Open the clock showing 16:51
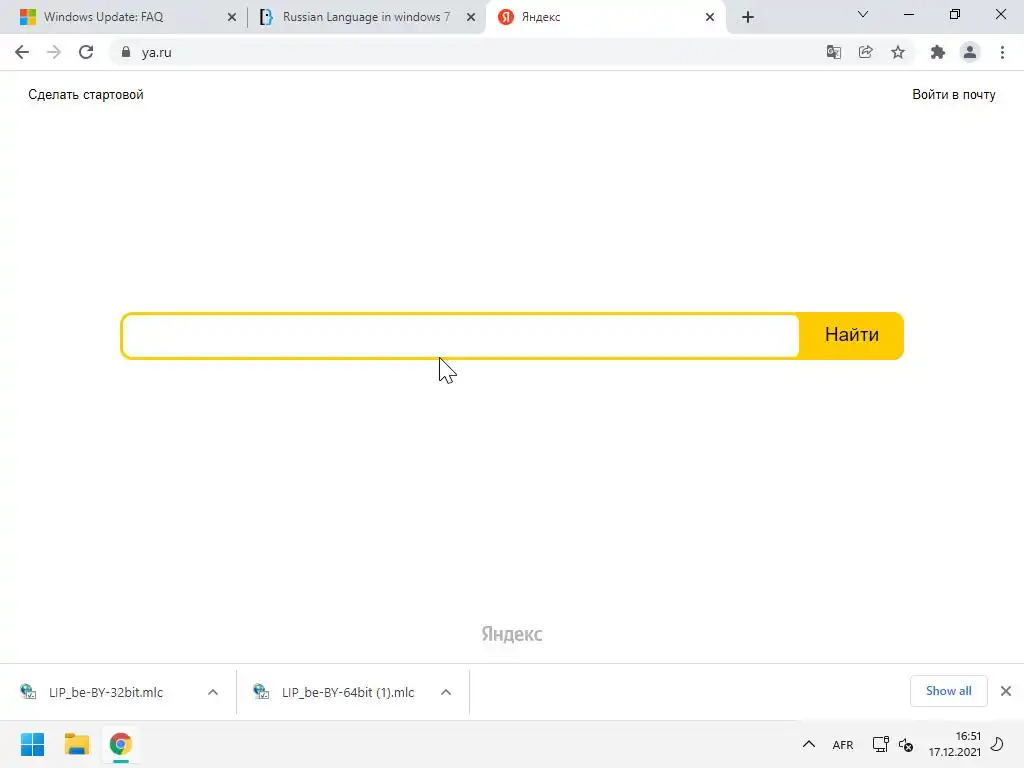Image resolution: width=1024 pixels, height=768 pixels. [955, 744]
